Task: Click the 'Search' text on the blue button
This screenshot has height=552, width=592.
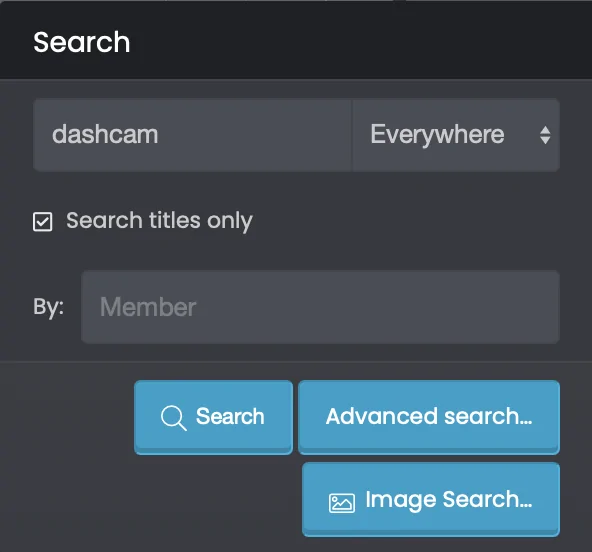Action: [230, 416]
